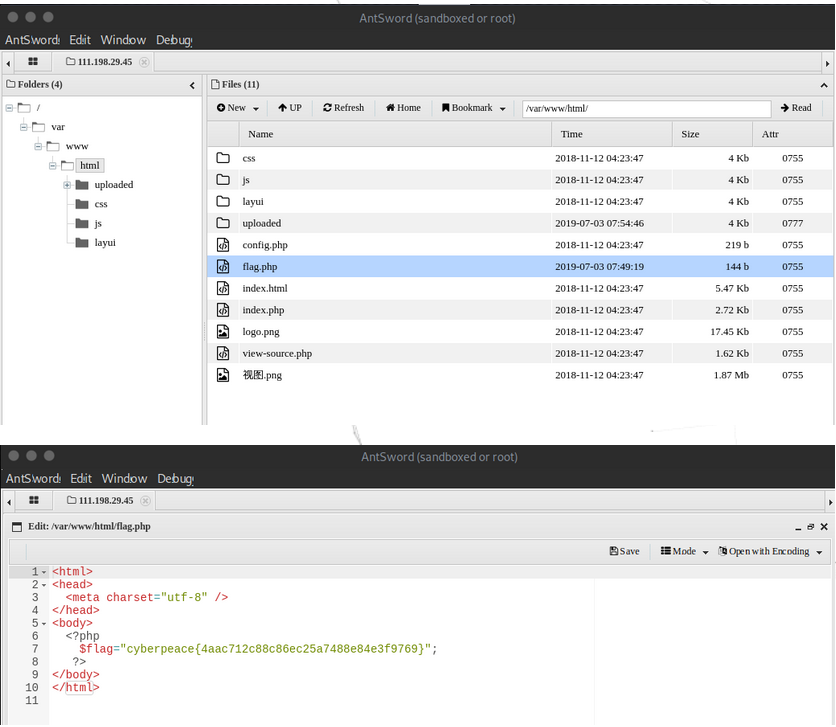Sort files by Attr column
The width and height of the screenshot is (836, 727).
click(792, 134)
